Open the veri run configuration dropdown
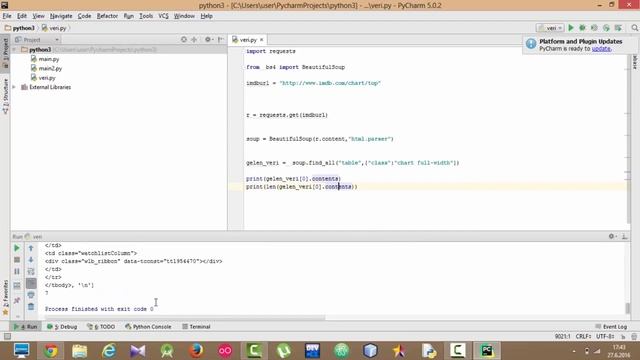The width and height of the screenshot is (640, 360). (x=550, y=28)
